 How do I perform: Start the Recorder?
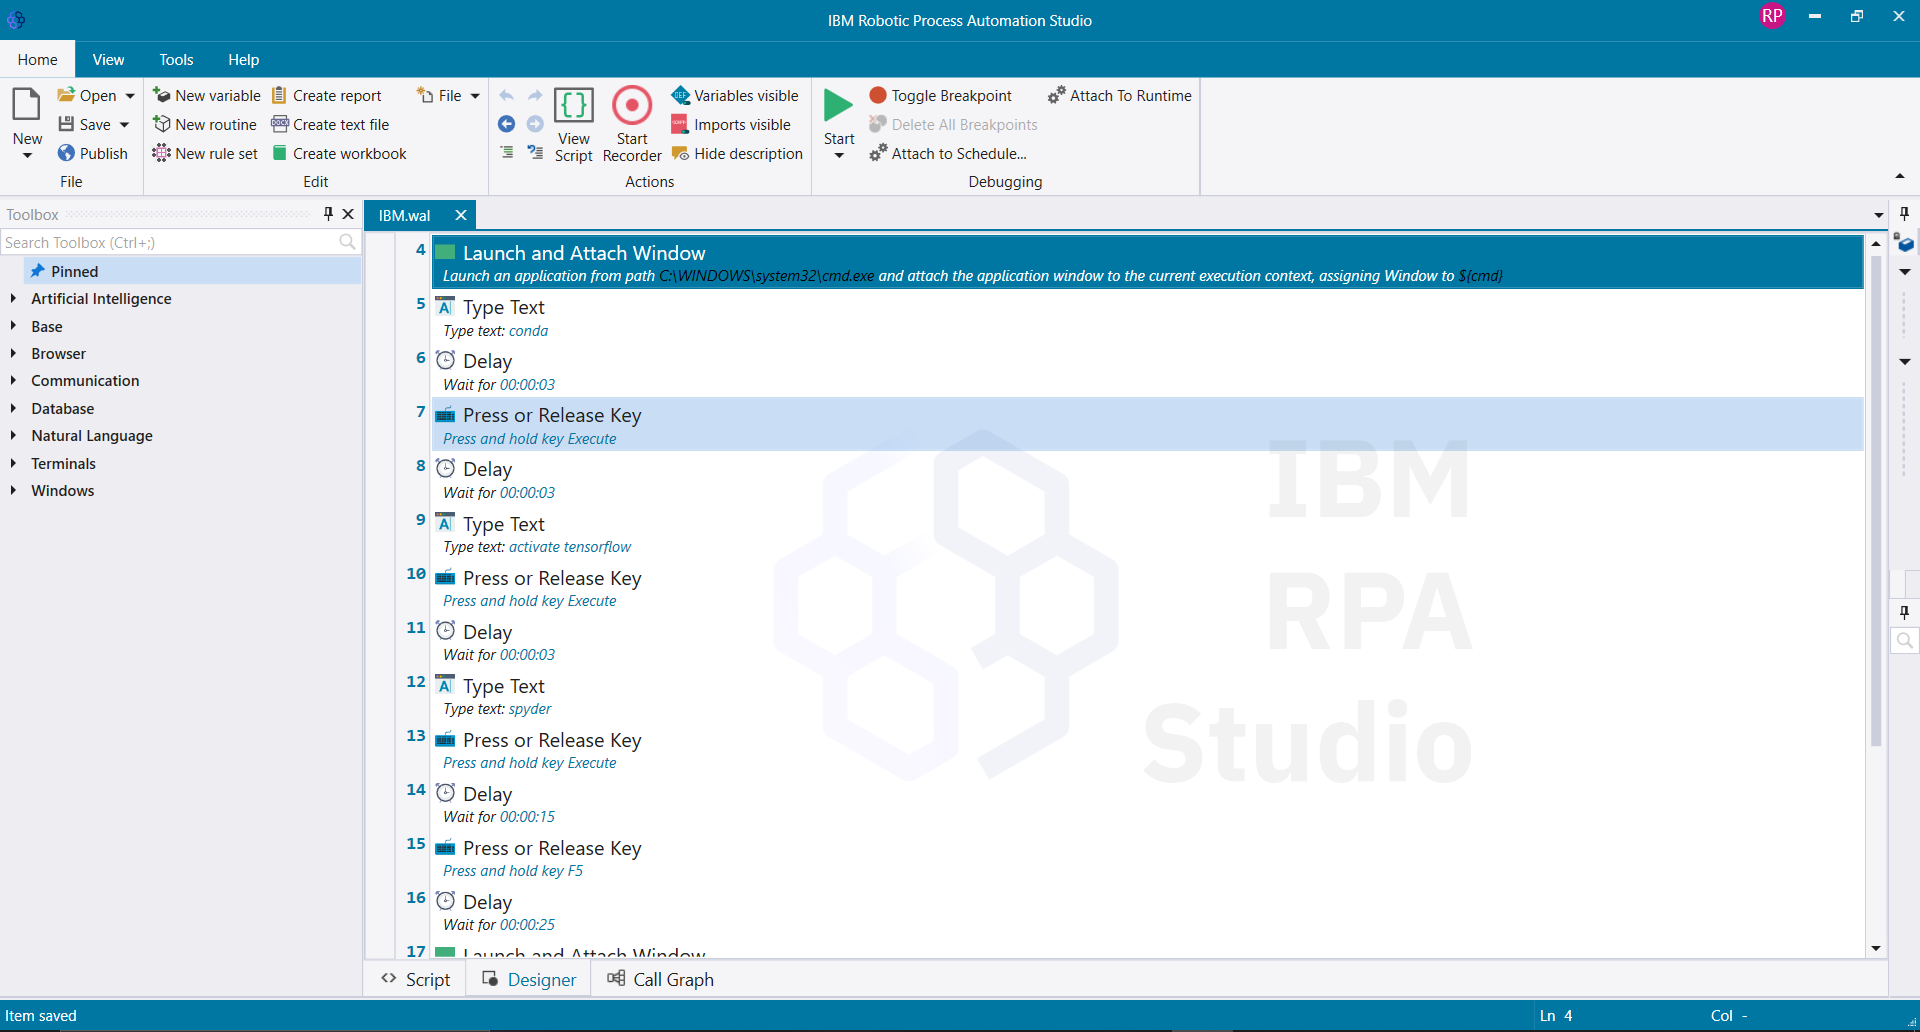pyautogui.click(x=632, y=125)
